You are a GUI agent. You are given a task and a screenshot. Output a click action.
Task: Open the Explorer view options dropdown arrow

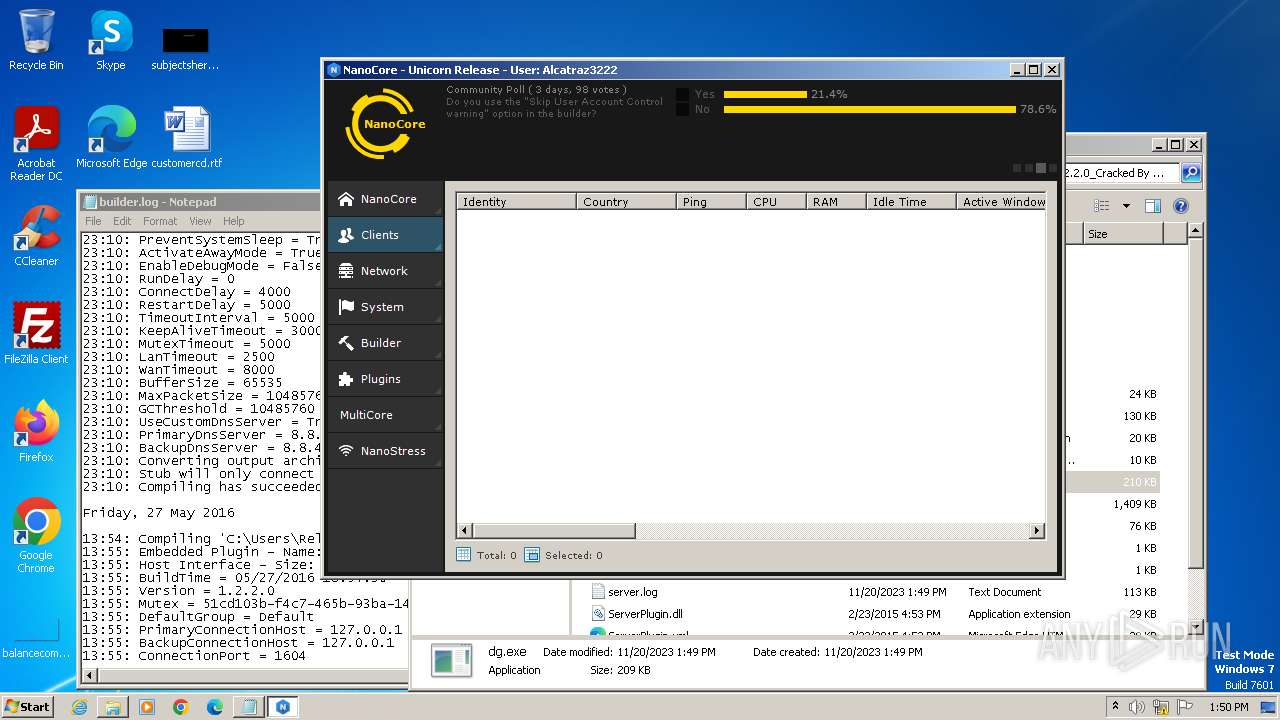point(1126,206)
